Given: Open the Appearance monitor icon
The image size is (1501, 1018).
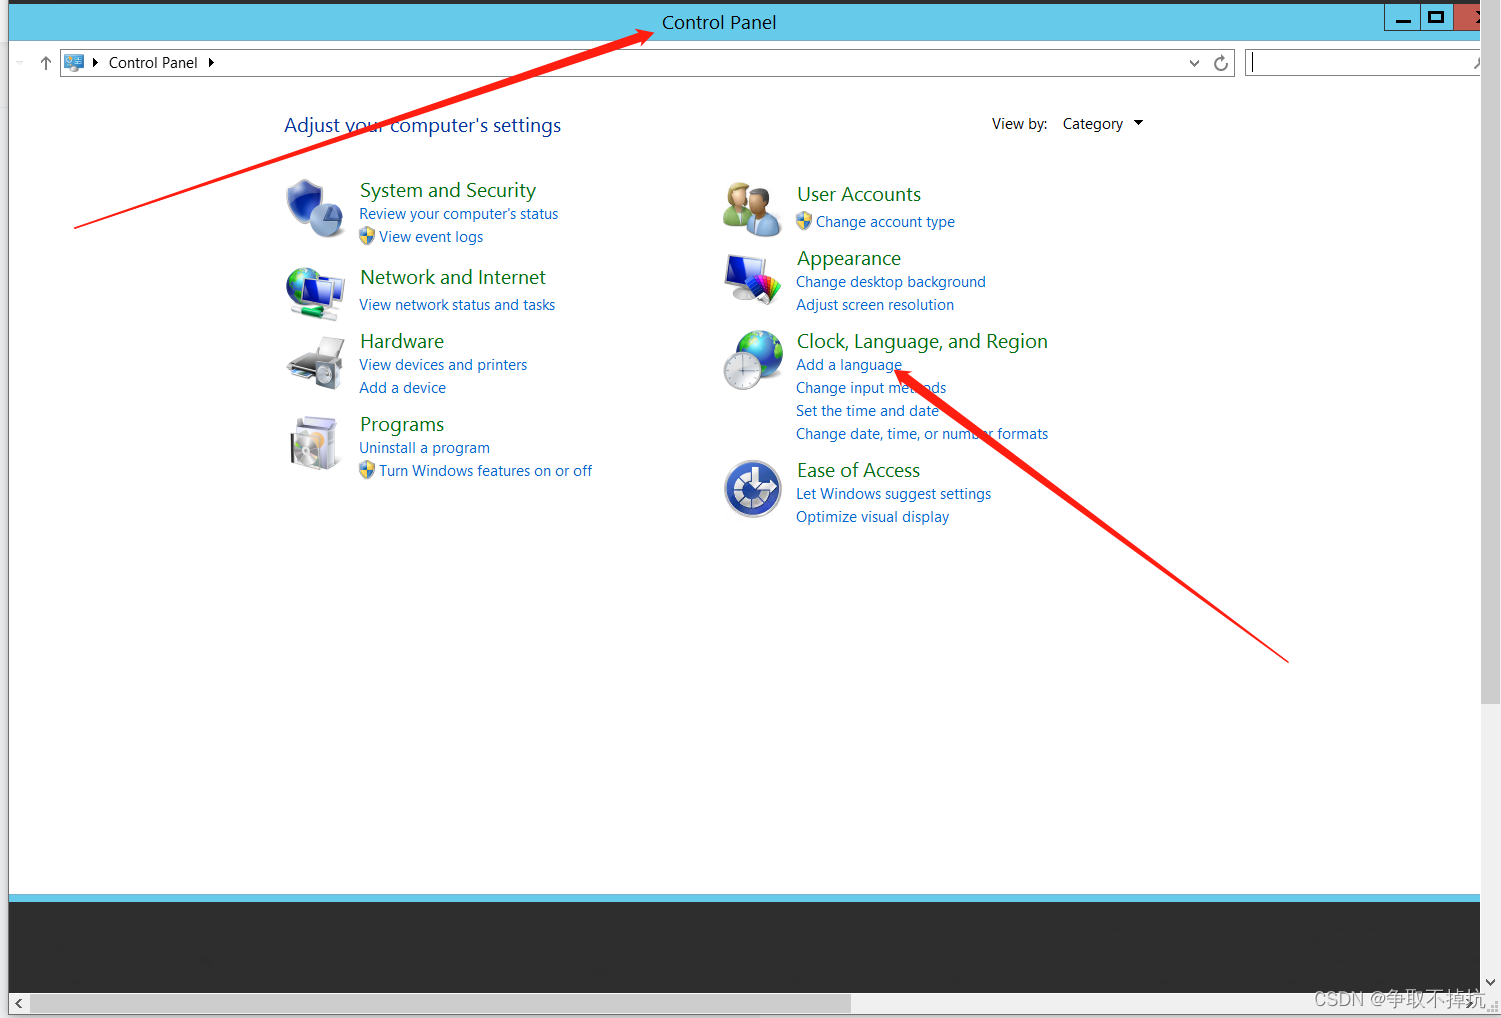Looking at the screenshot, I should pos(752,279).
